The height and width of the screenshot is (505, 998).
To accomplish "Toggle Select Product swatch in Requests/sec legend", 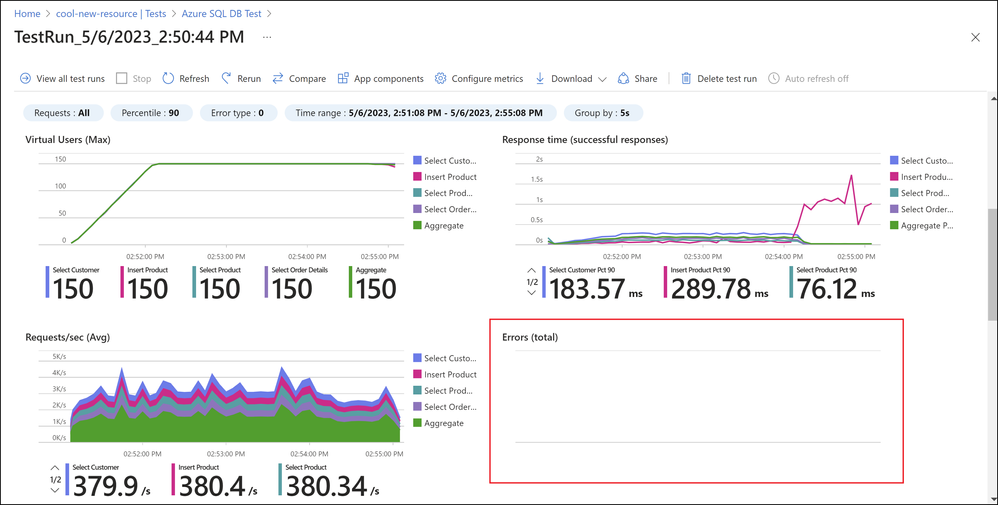I will pyautogui.click(x=418, y=390).
